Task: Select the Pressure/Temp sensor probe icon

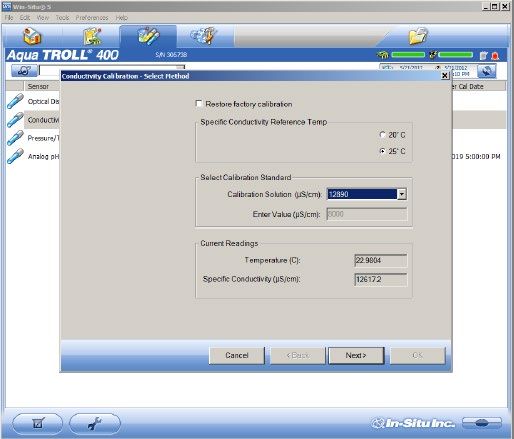Action: tap(15, 138)
